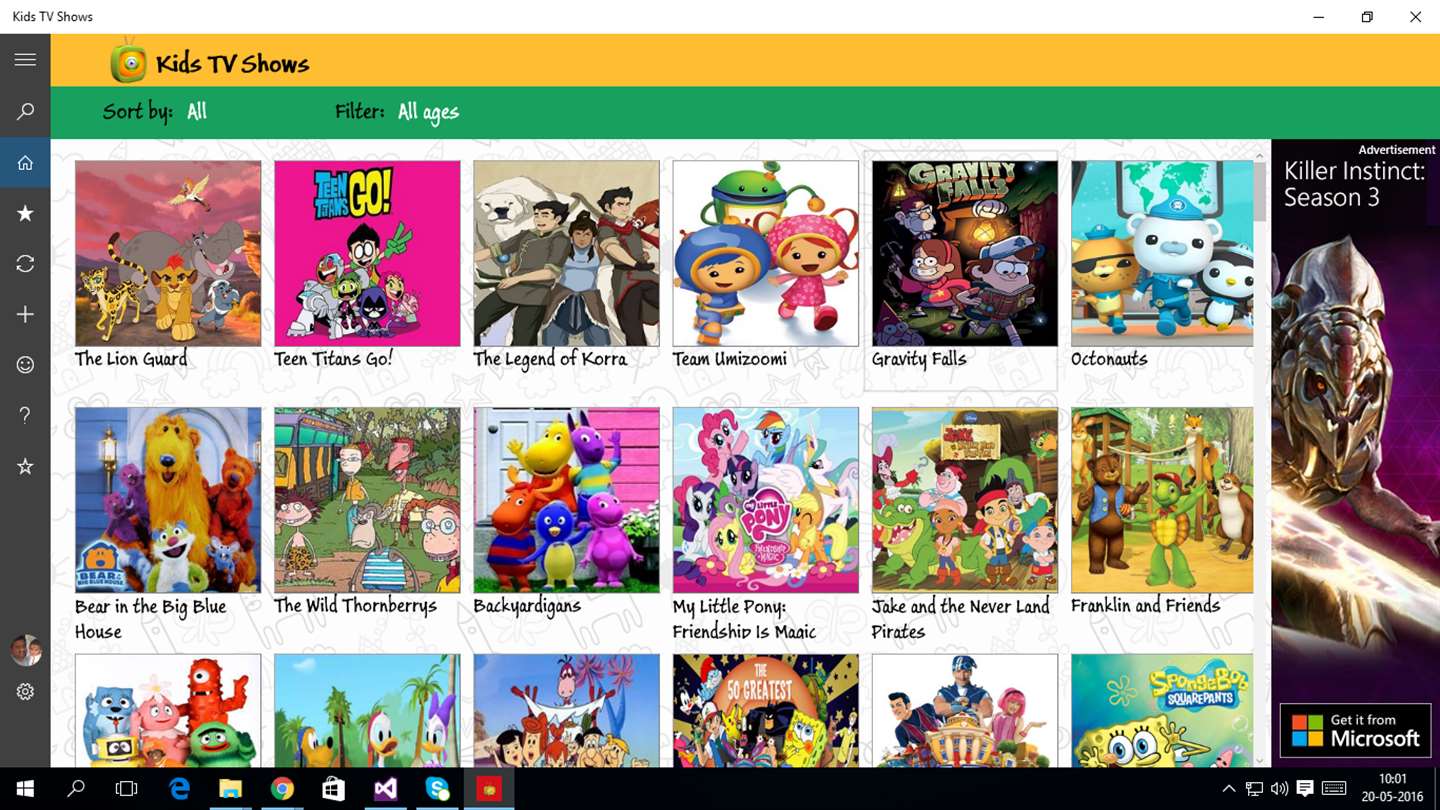1440x810 pixels.
Task: Click the search magnifier in the sidebar
Action: [25, 111]
